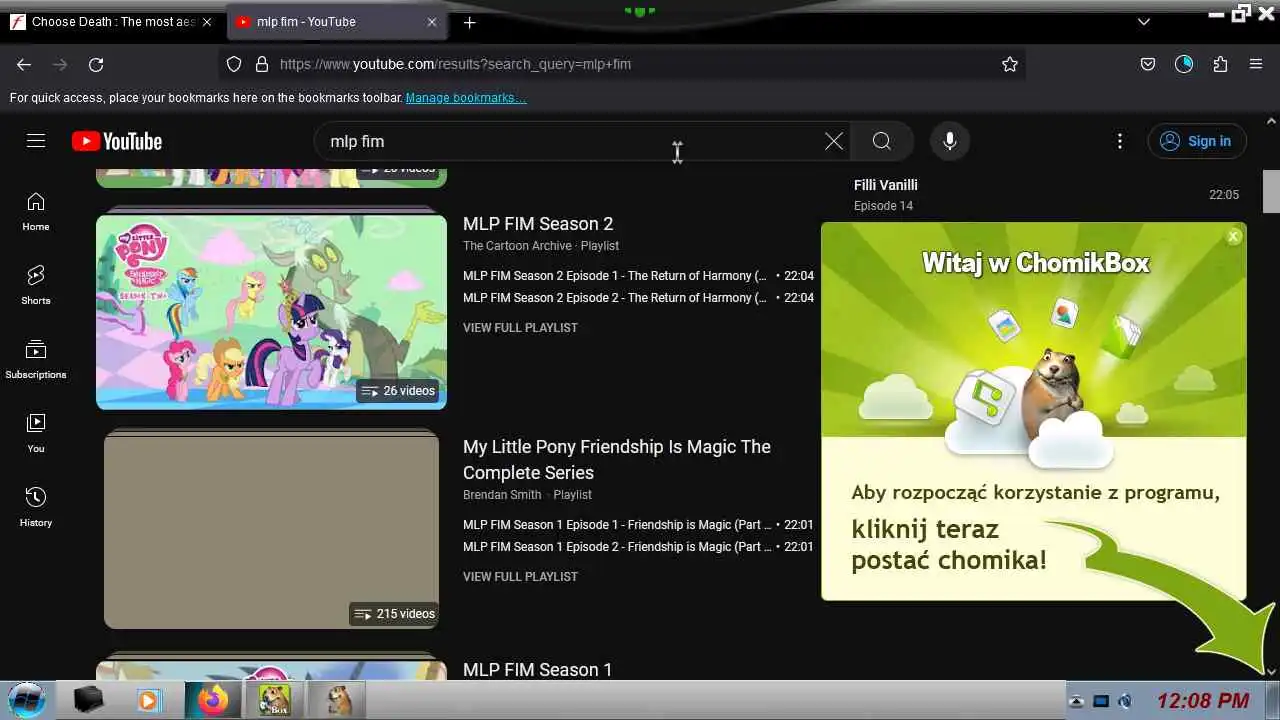Click the YouTube URL in address bar
Screen dimensions: 1280x720
(x=455, y=64)
